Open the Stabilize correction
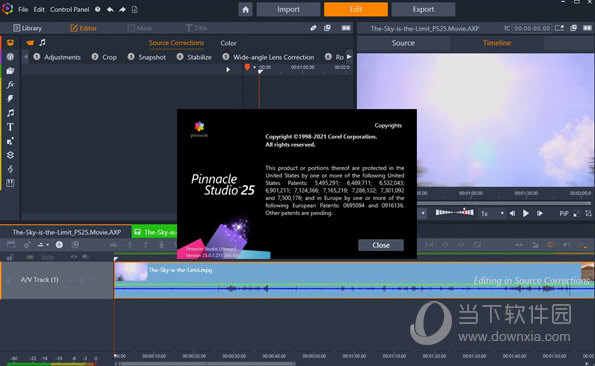This screenshot has height=366, width=595. click(x=194, y=57)
